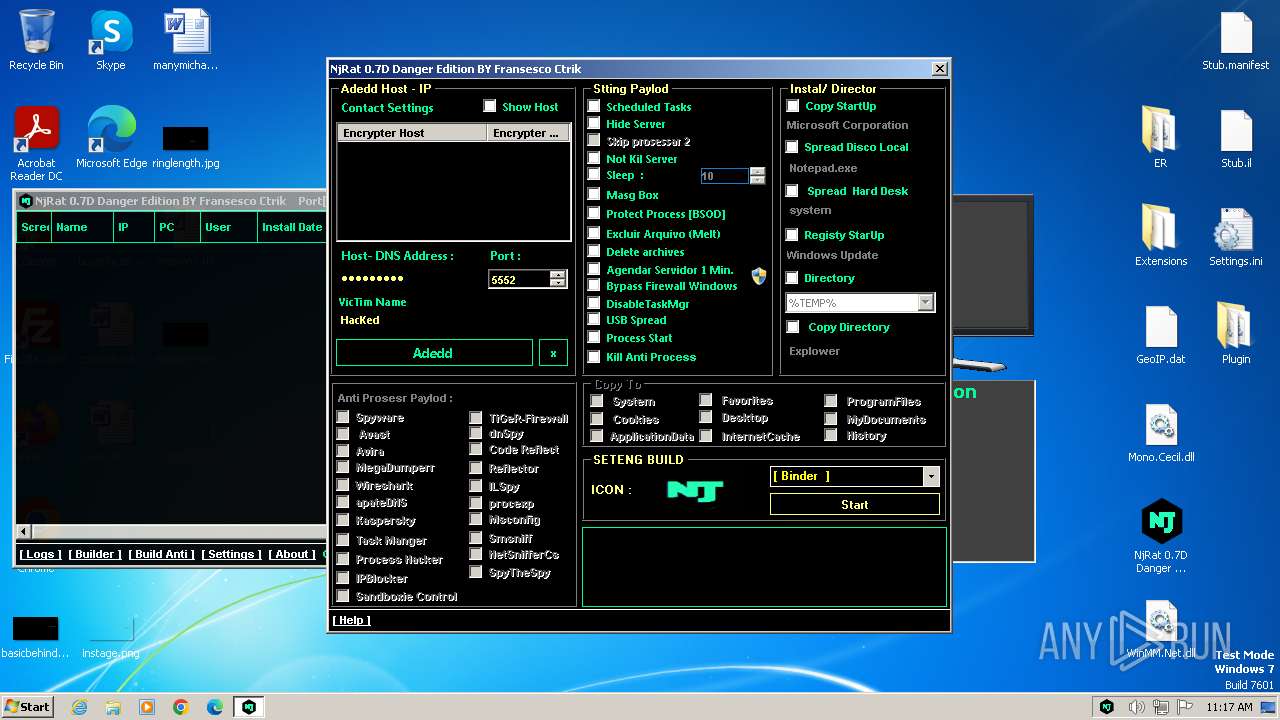Open instage.png desktop file icon
The width and height of the screenshot is (1280, 720).
click(111, 636)
